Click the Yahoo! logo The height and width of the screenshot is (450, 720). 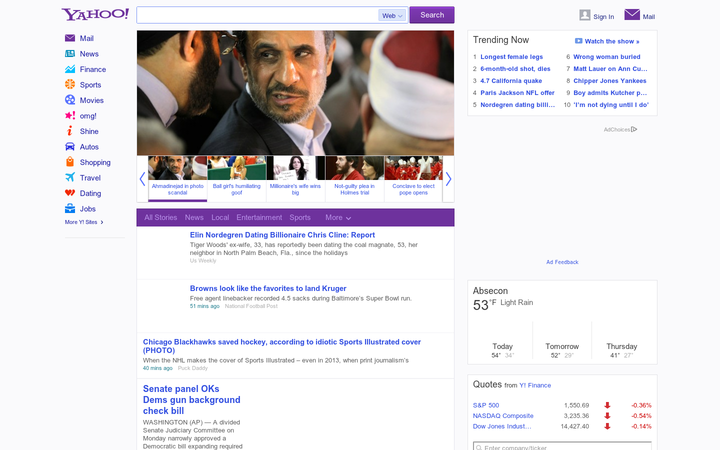click(96, 14)
